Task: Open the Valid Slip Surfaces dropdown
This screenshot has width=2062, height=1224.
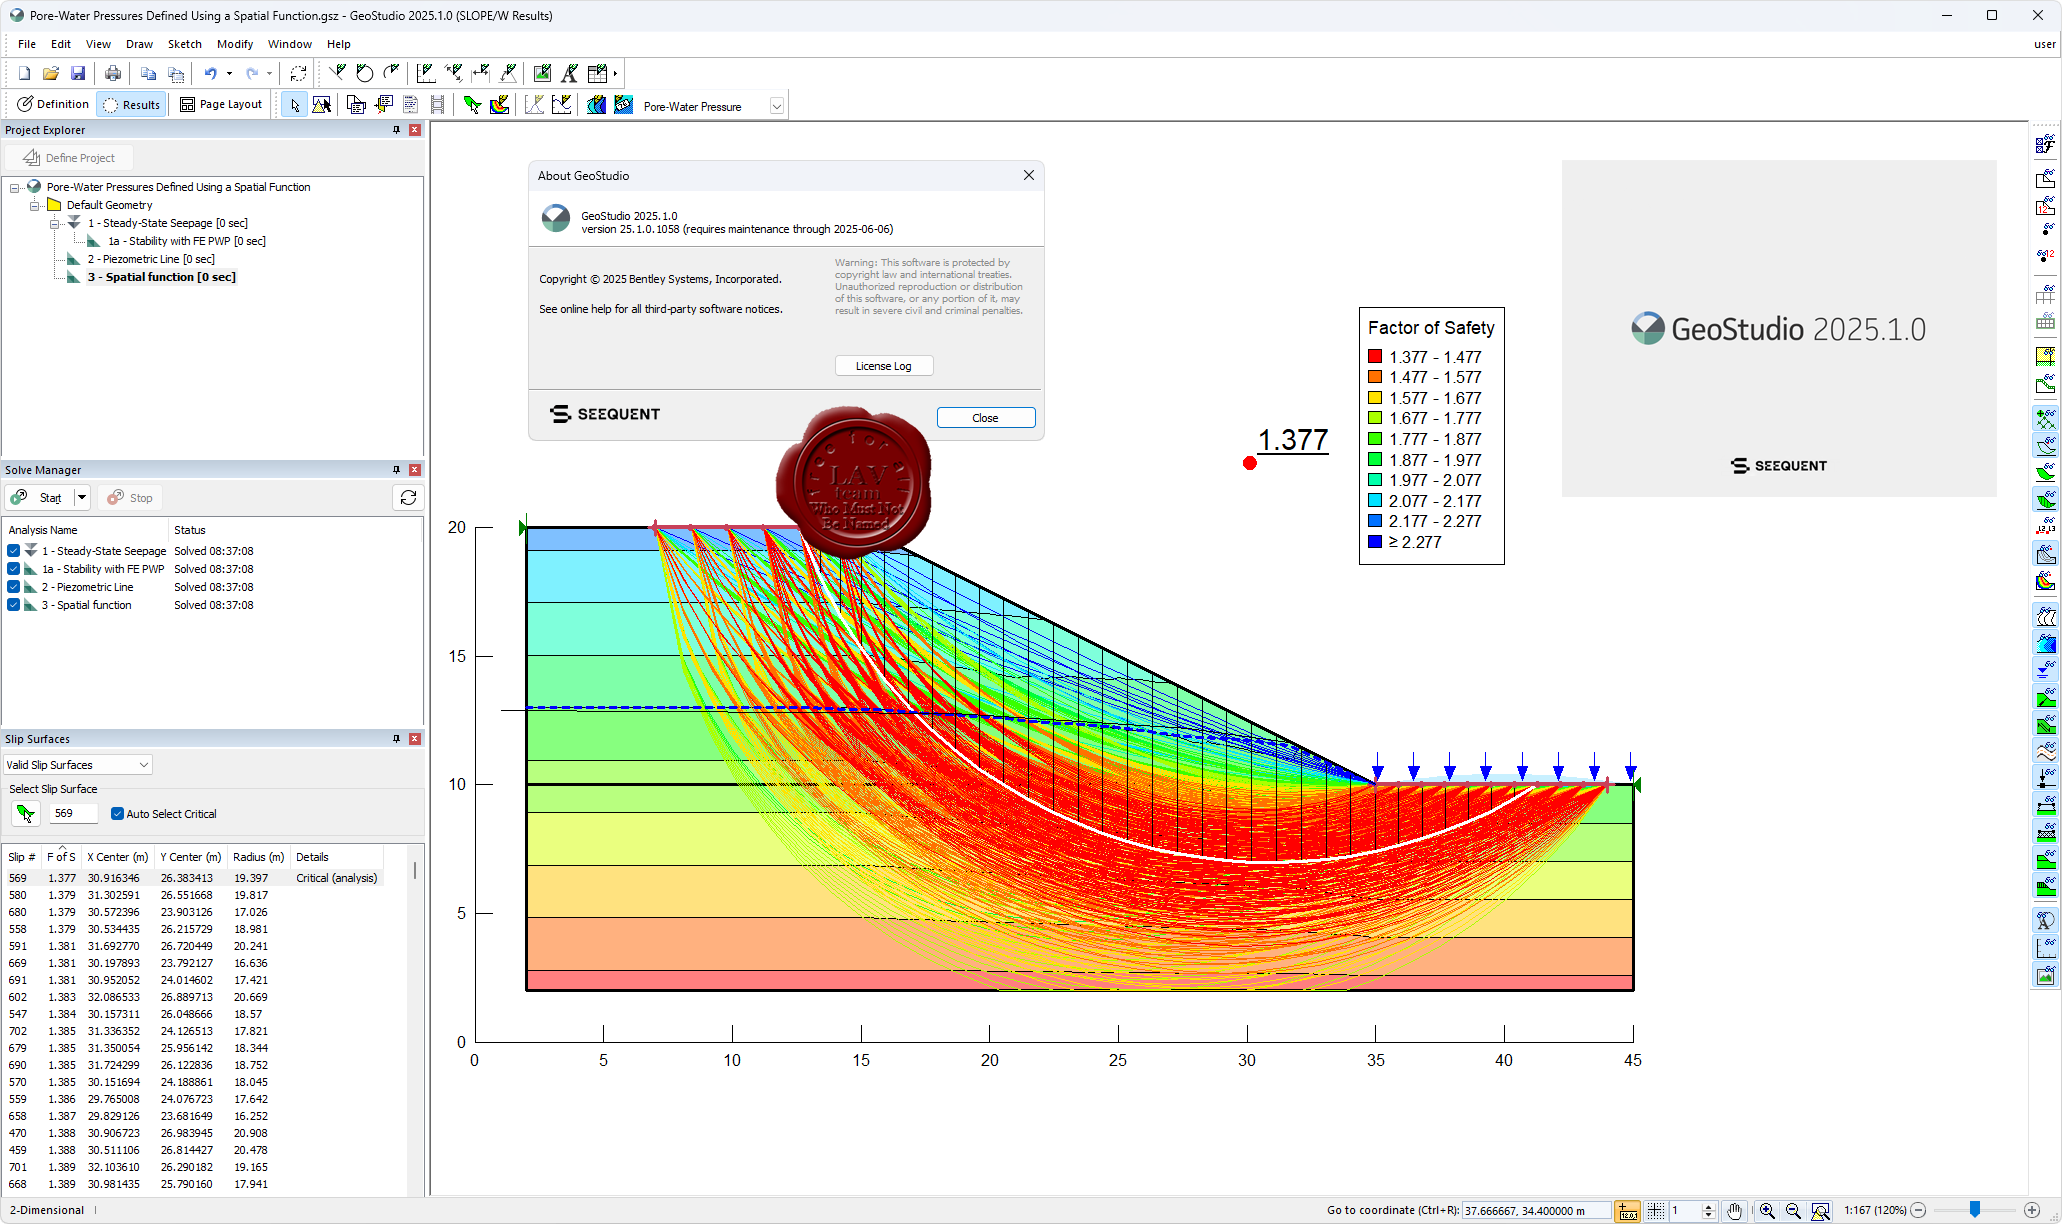Action: (143, 765)
